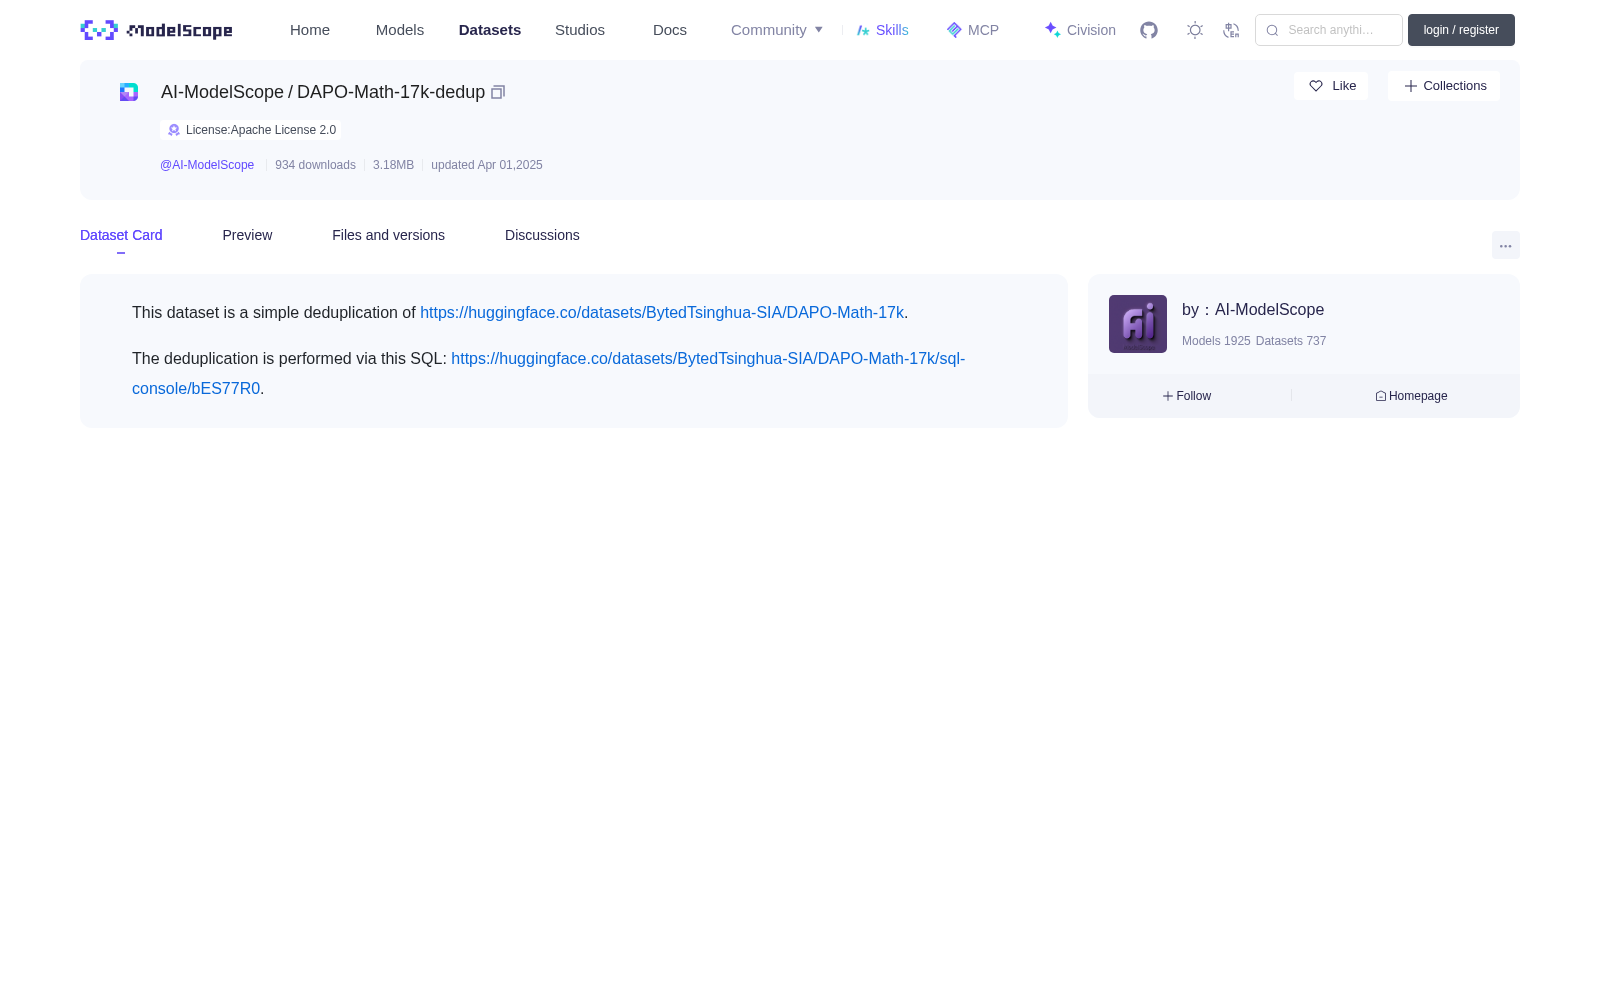1600x1000 pixels.
Task: Click the @AI-ModelScope owner link
Action: [207, 165]
